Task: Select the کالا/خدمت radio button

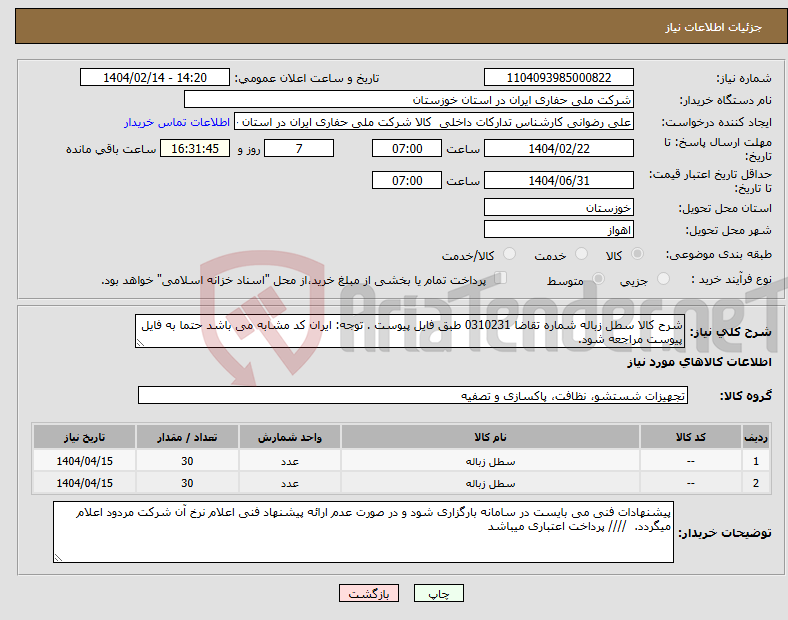Action: point(509,254)
